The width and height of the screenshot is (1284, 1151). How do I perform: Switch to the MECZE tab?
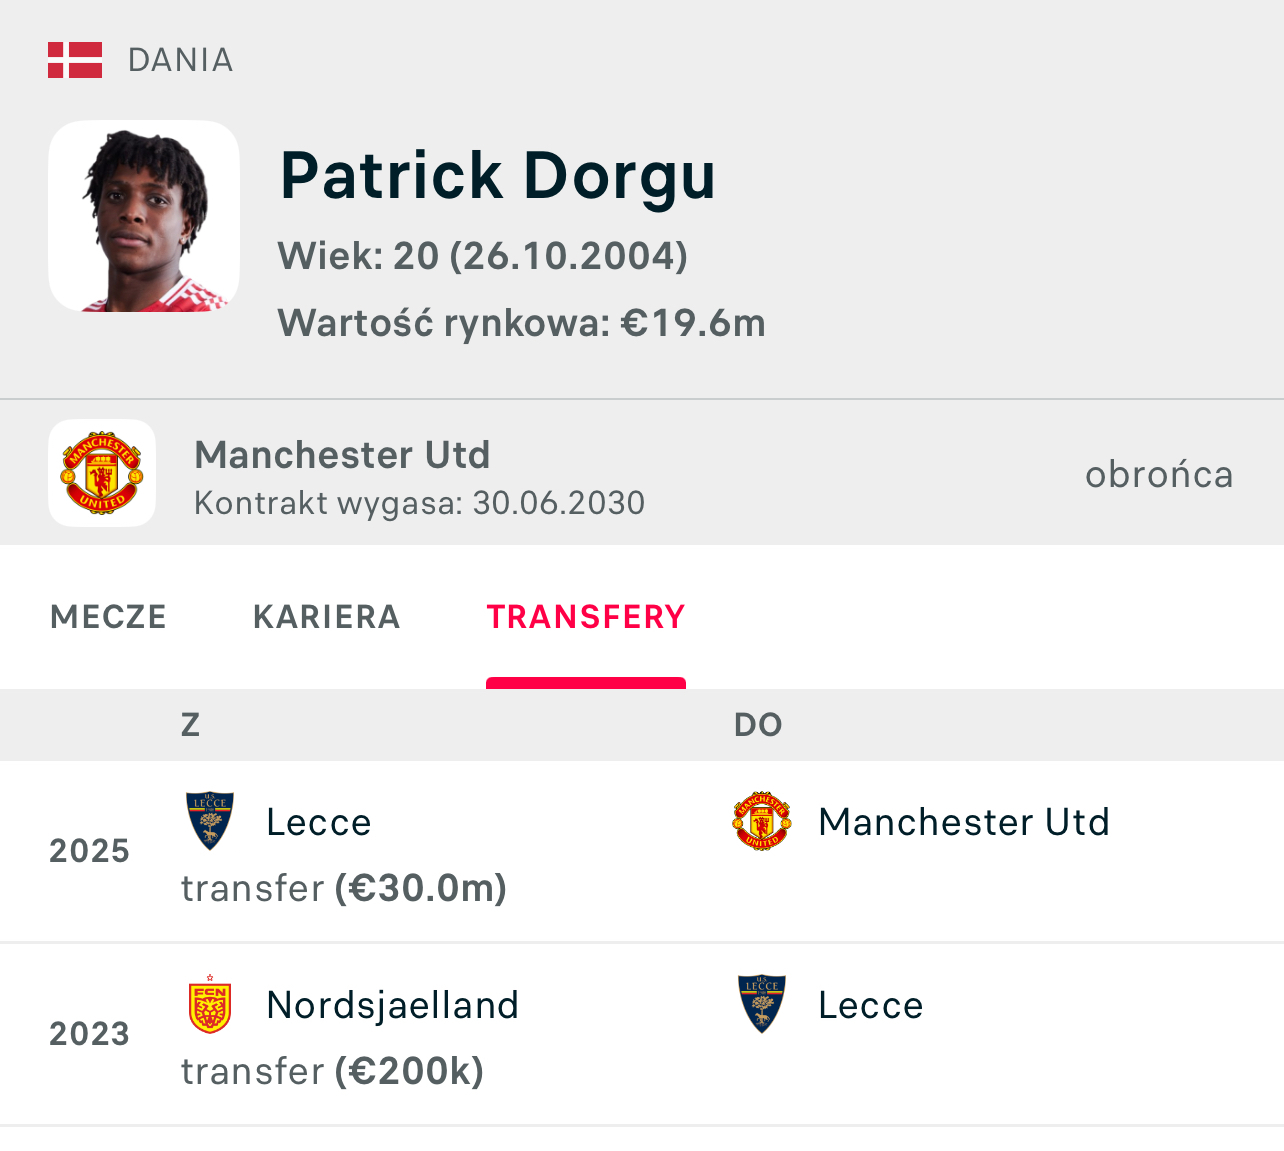(x=108, y=617)
